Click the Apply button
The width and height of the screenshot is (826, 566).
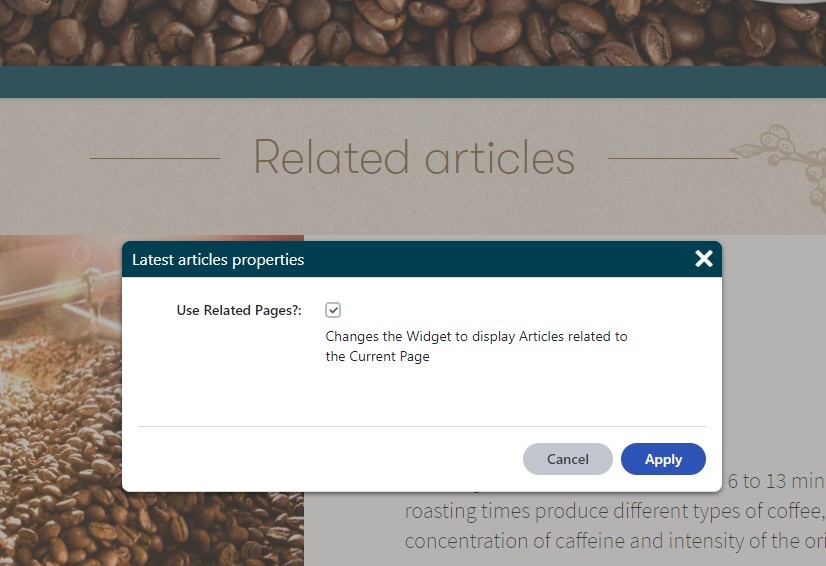pos(663,459)
